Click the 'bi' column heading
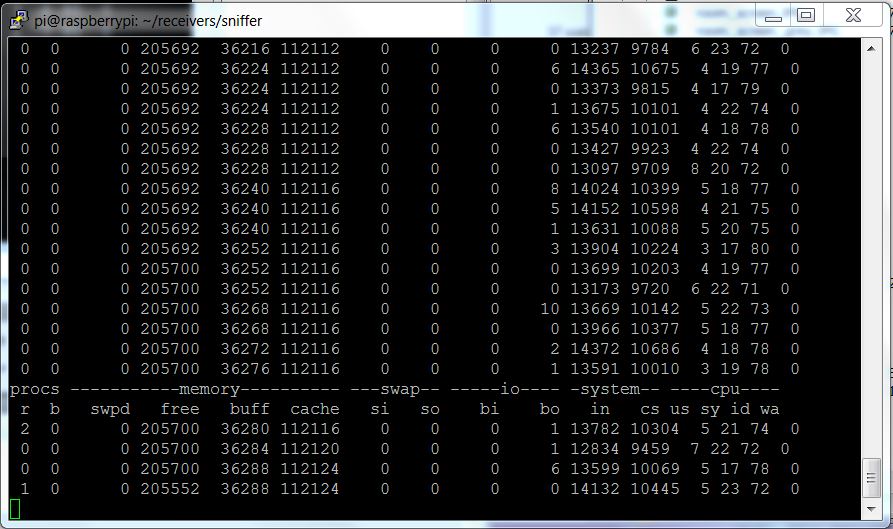This screenshot has width=893, height=529. pos(490,409)
